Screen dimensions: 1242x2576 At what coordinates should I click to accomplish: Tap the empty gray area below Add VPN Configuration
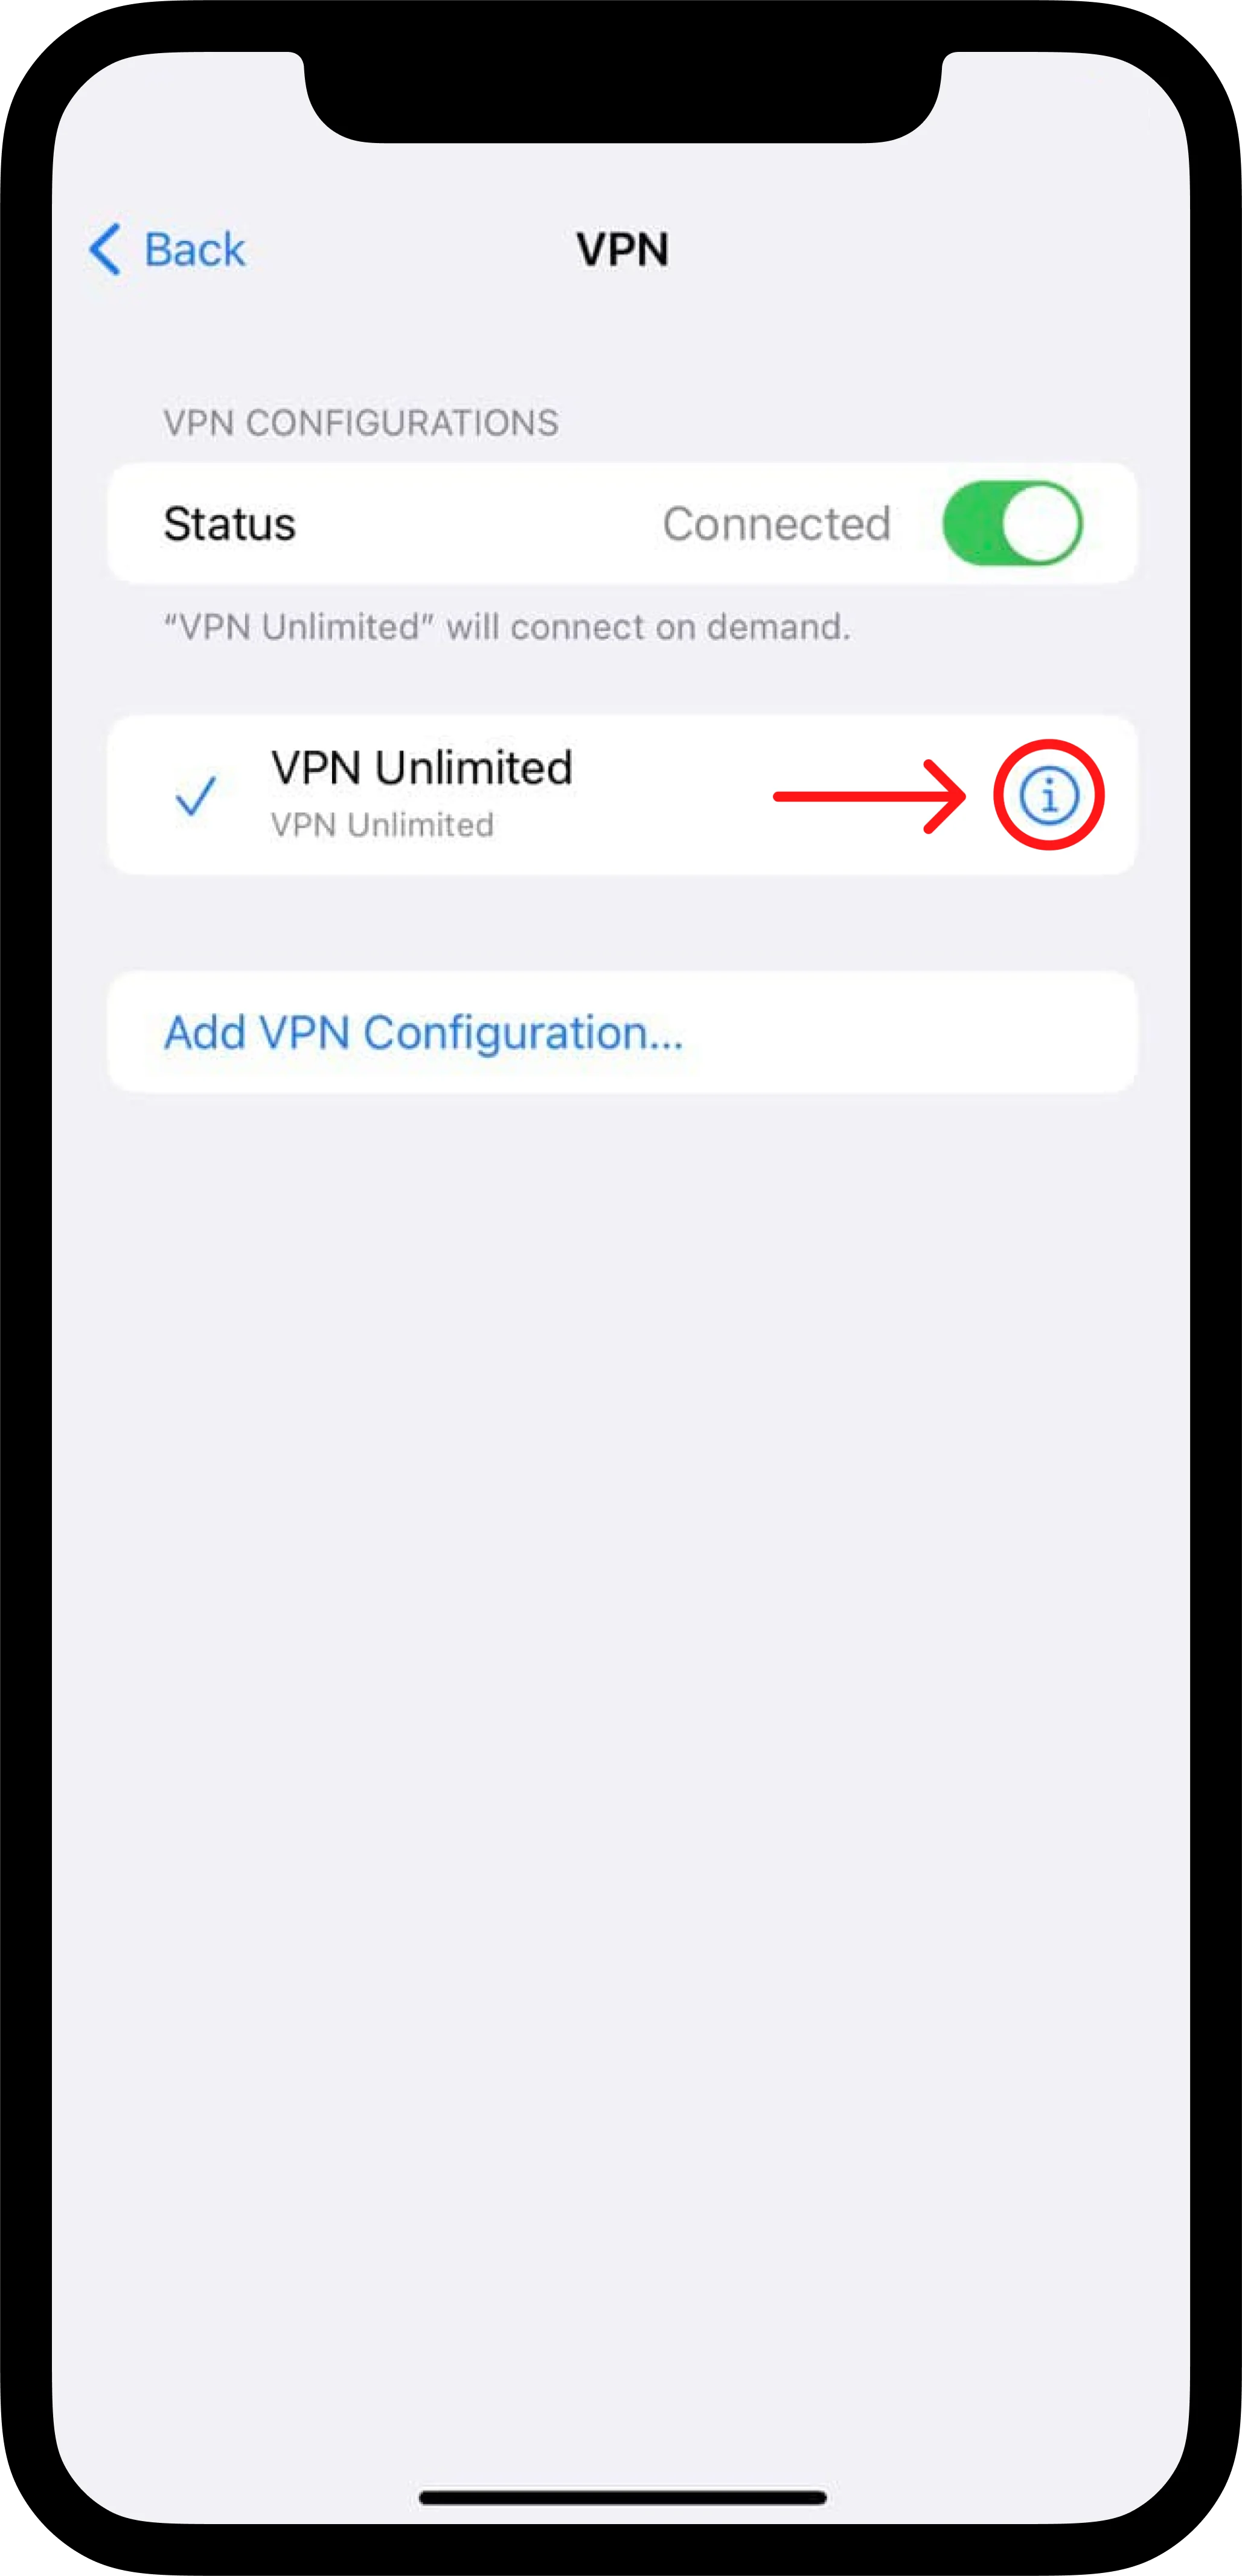pos(622,1700)
